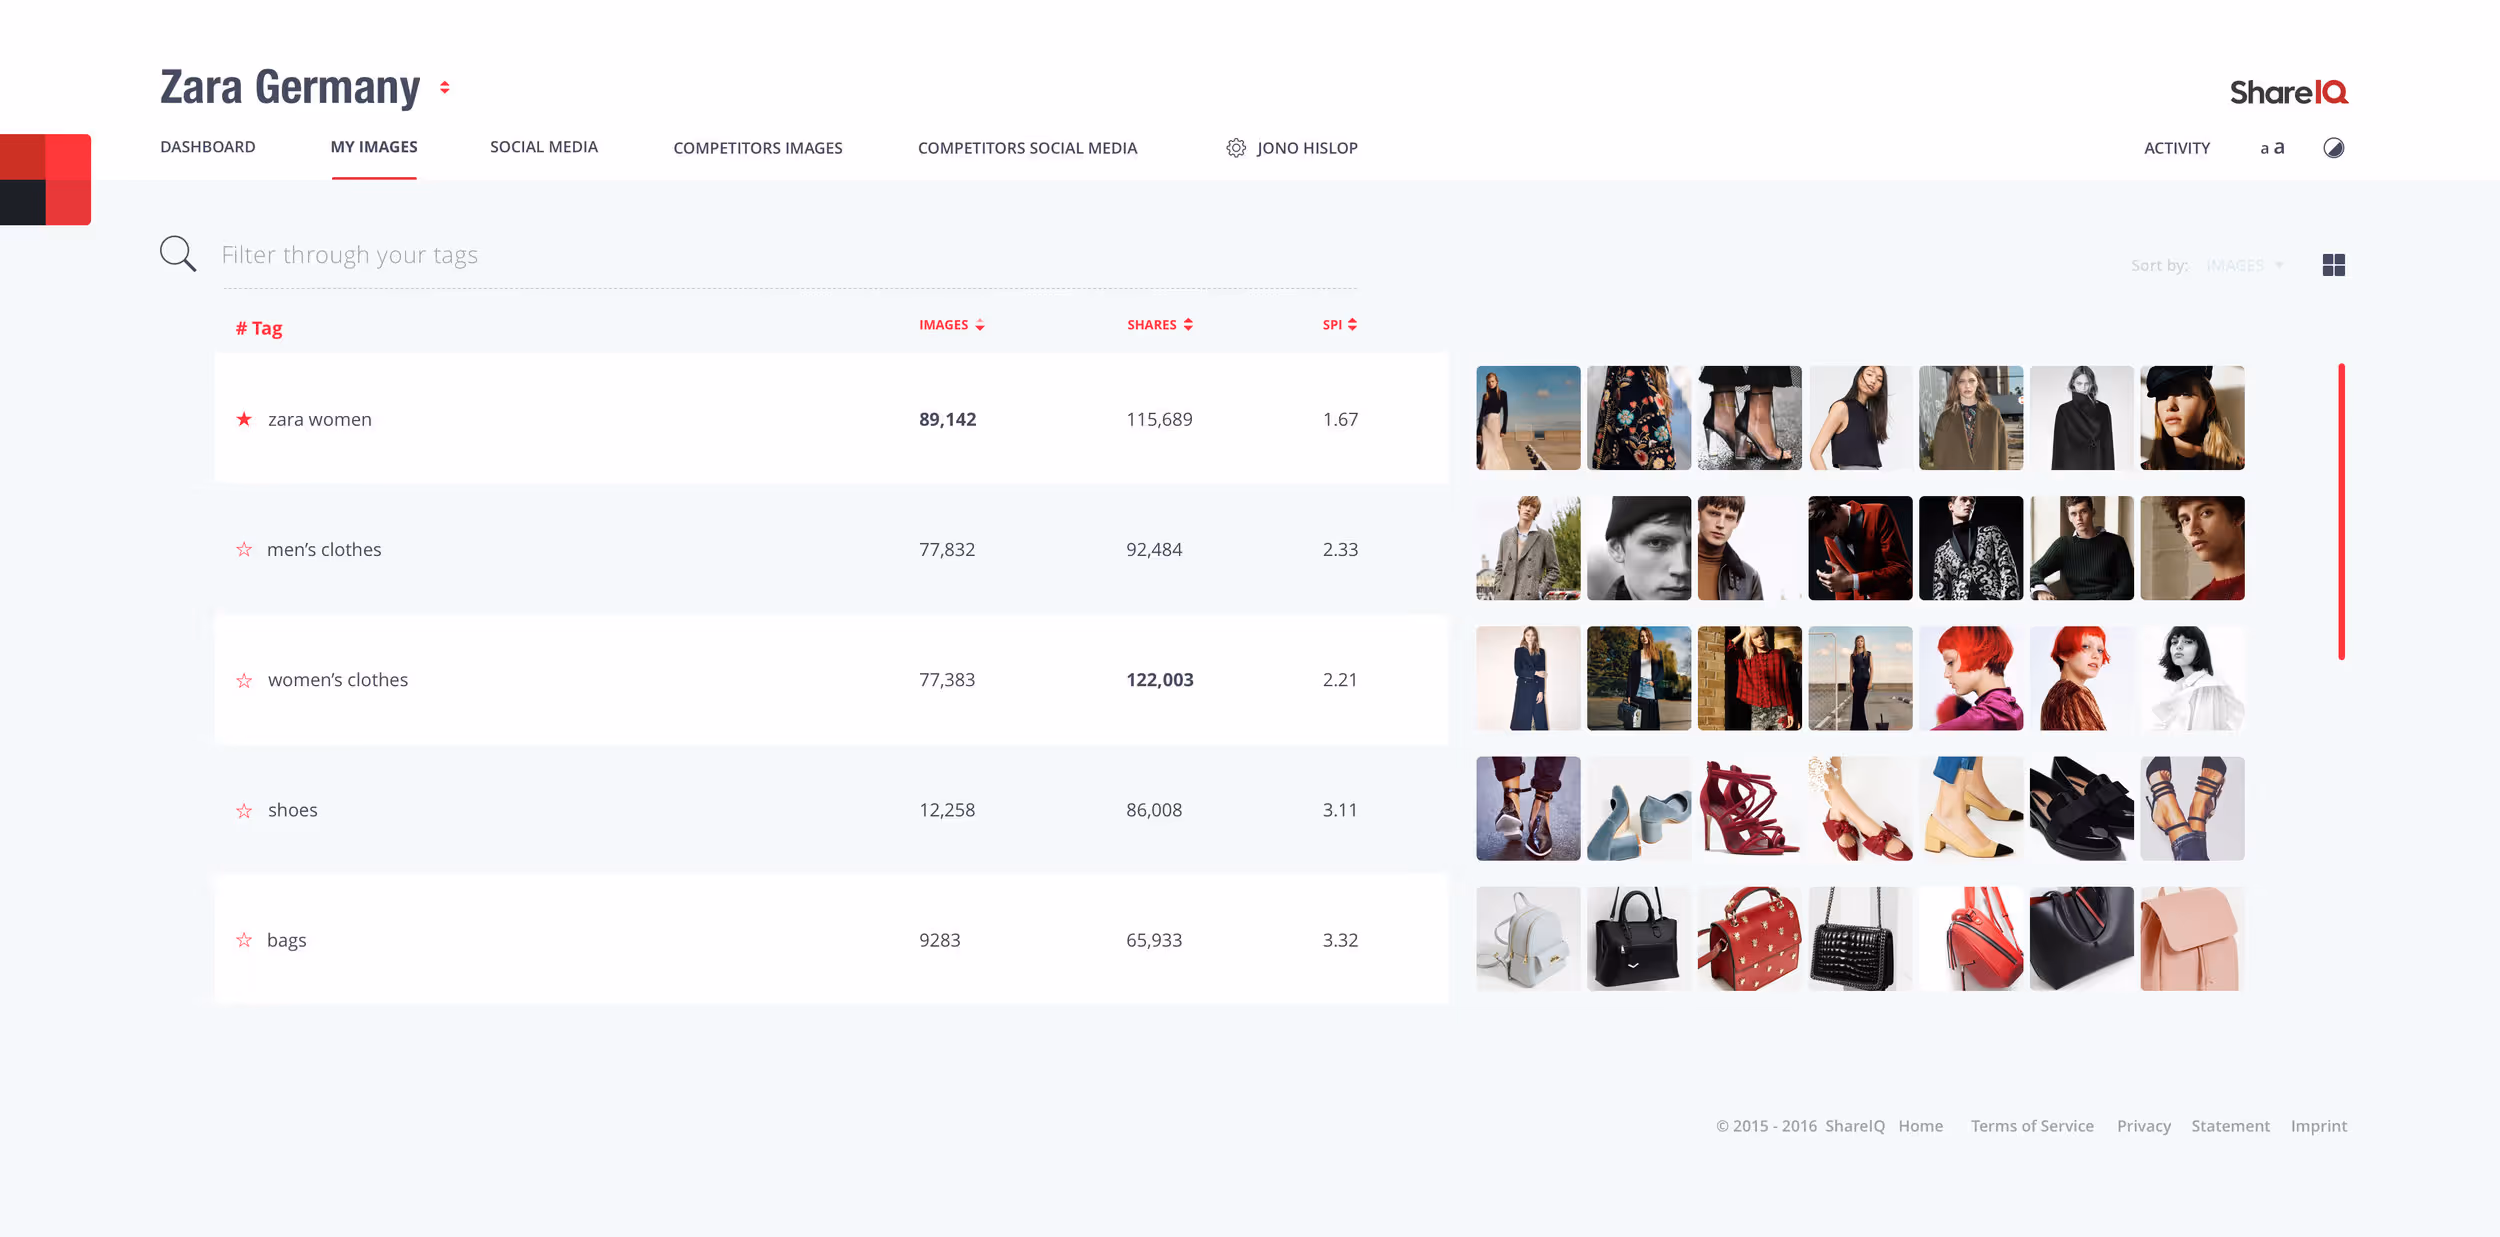Screen dimensions: 2500x1237
Task: Go to Competitors Images tab
Action: click(x=757, y=148)
